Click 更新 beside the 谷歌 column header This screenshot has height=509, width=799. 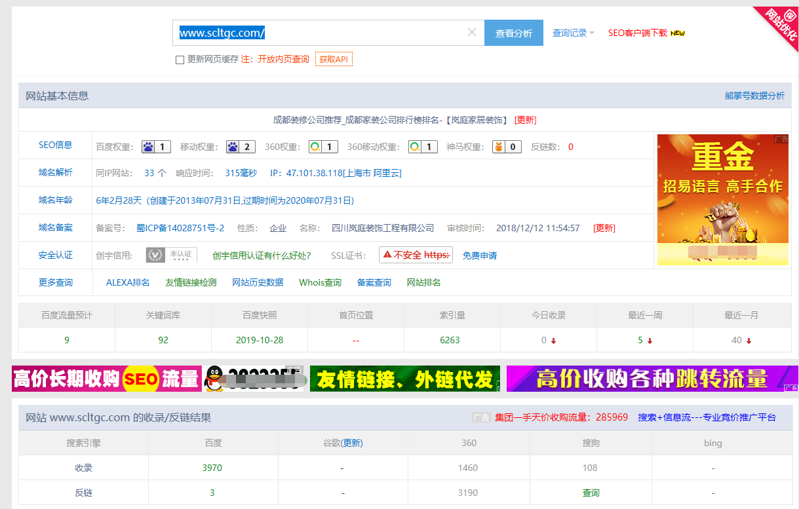(352, 443)
